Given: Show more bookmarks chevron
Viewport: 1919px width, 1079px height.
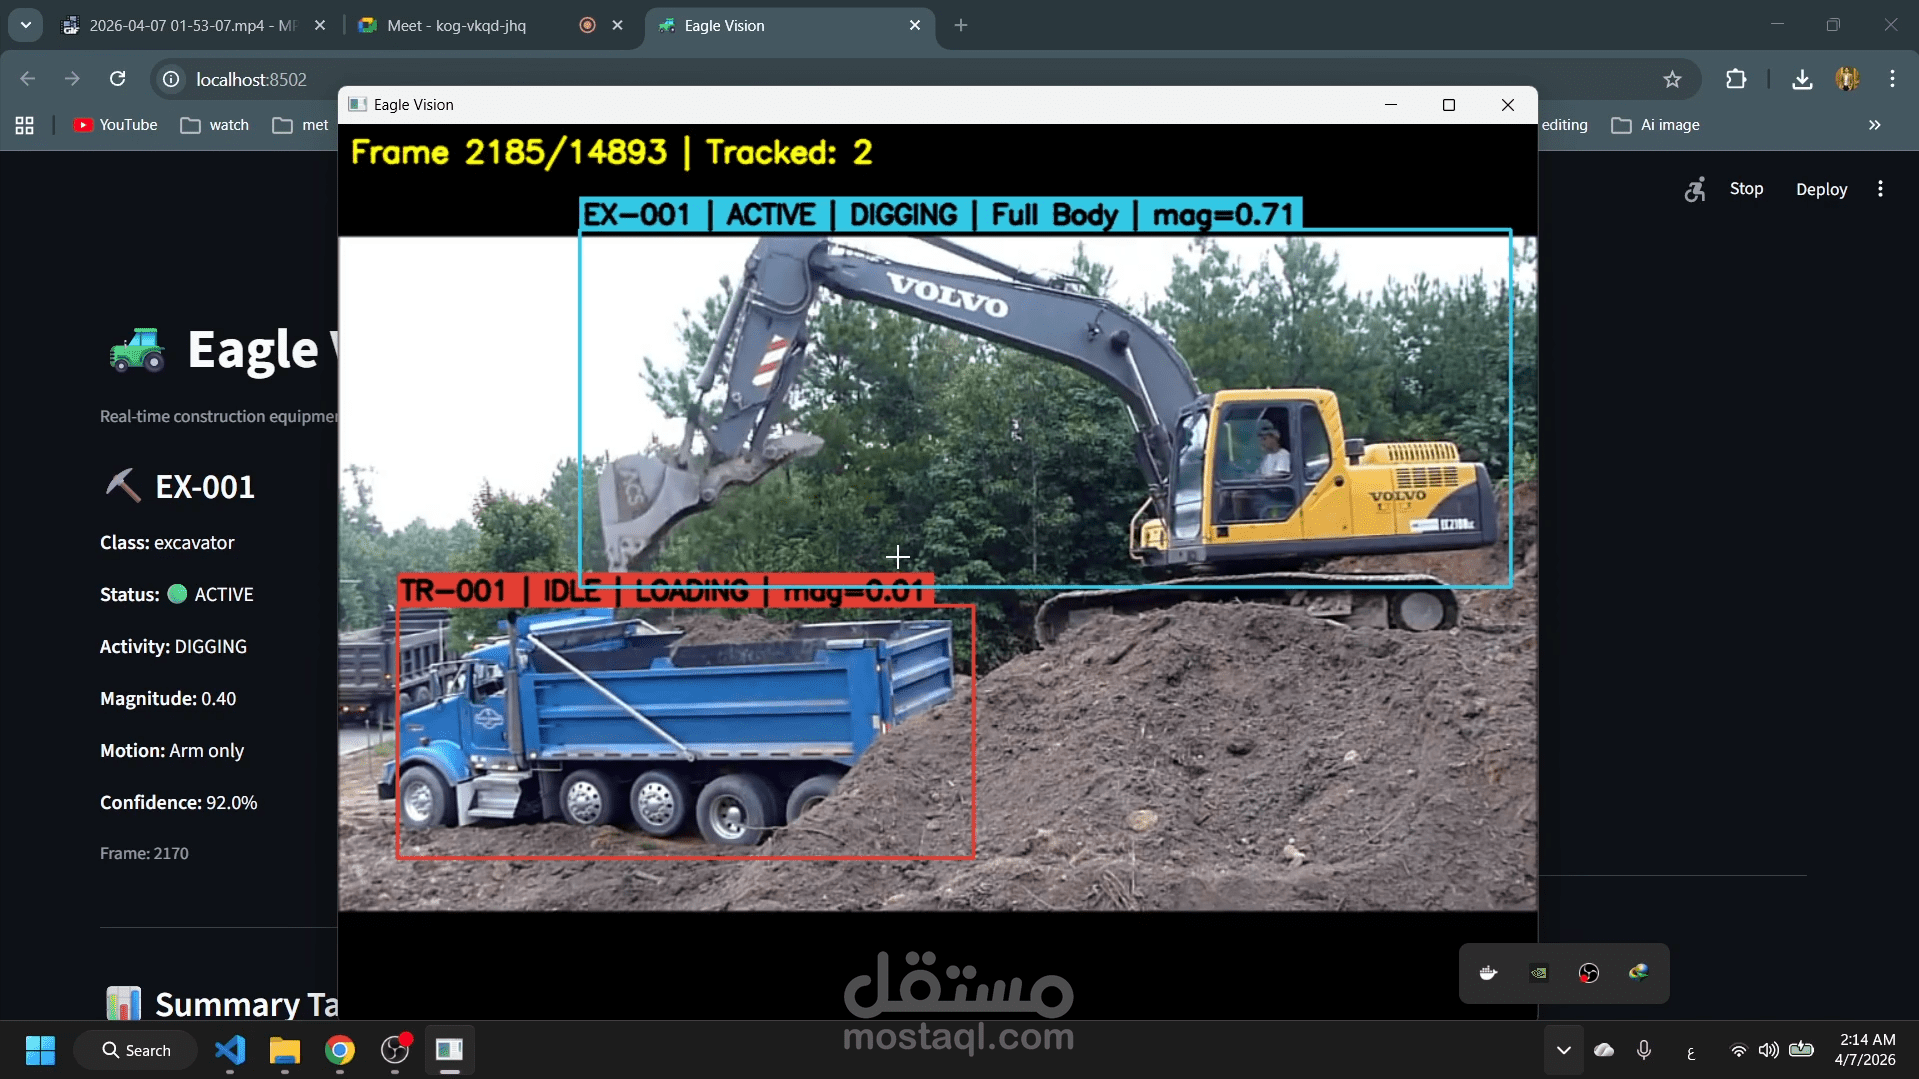Looking at the screenshot, I should point(1875,125).
